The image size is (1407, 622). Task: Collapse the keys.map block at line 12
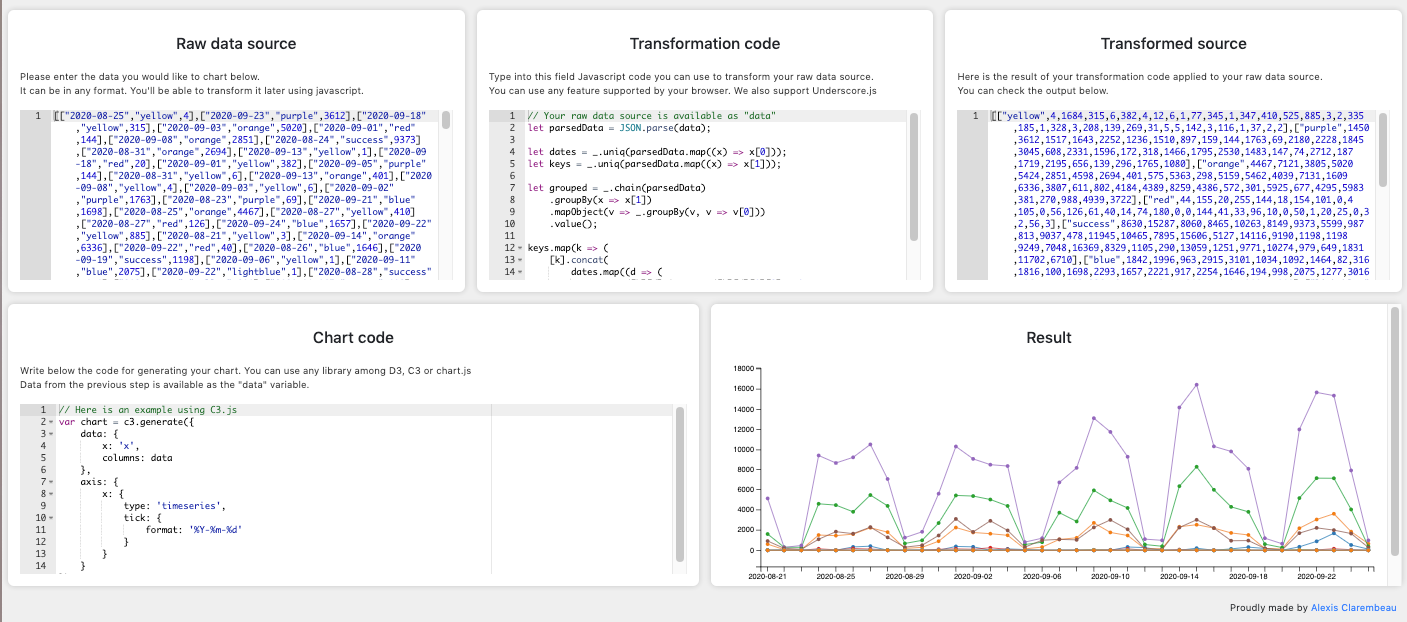pyautogui.click(x=521, y=247)
